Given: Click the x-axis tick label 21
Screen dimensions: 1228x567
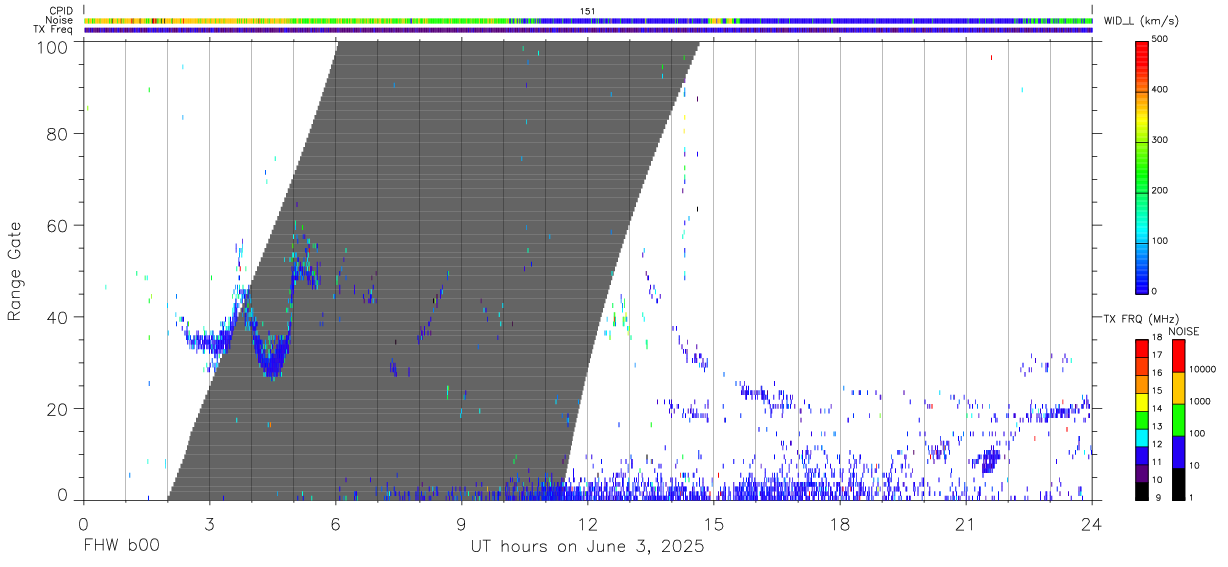Looking at the screenshot, I should click(x=965, y=524).
